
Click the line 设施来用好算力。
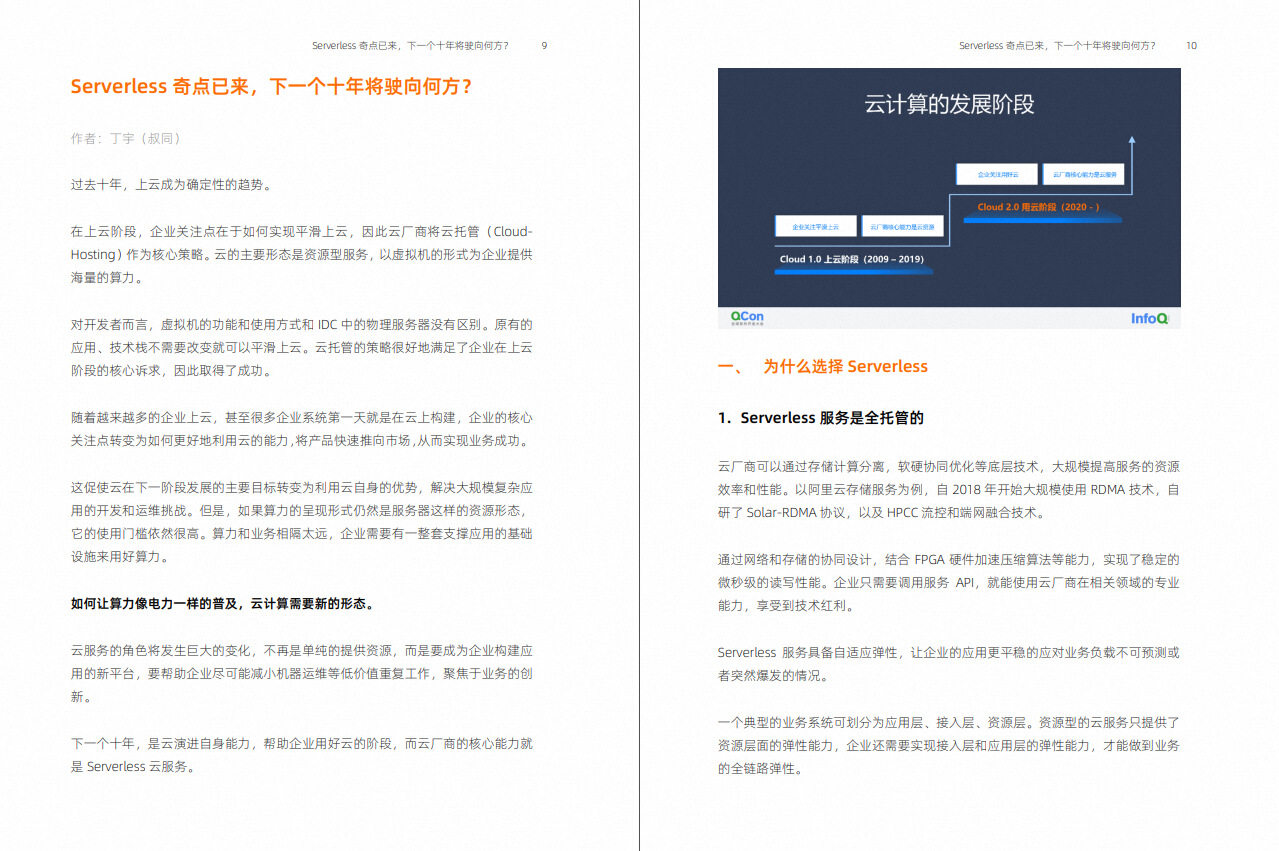tap(120, 557)
